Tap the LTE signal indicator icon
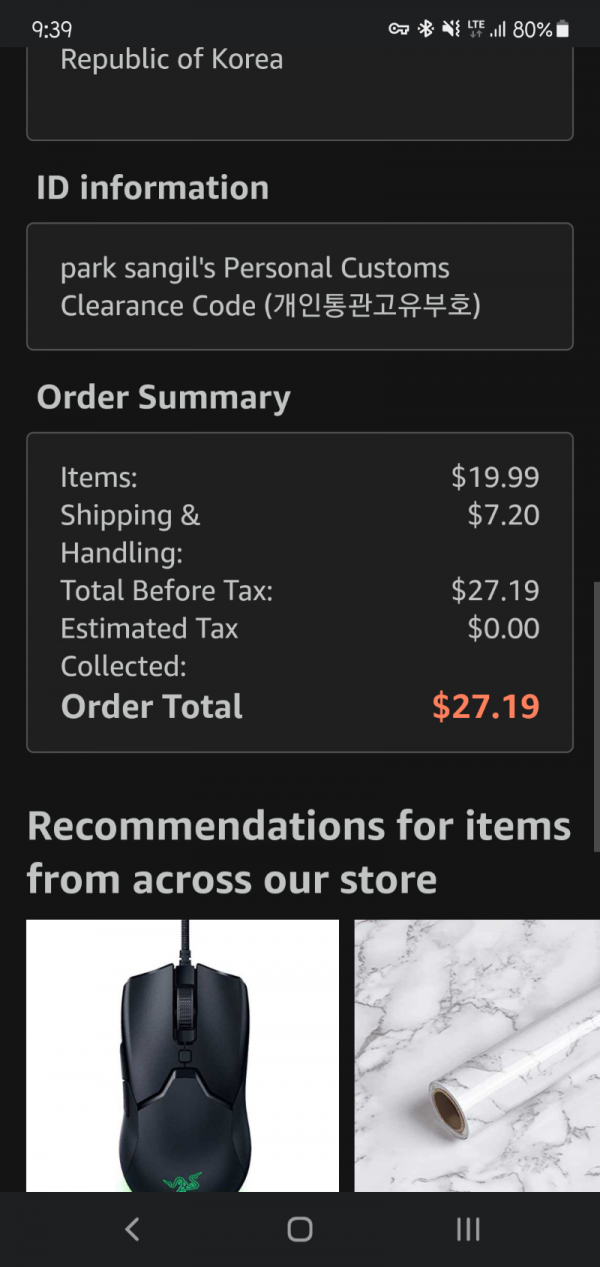600x1267 pixels. click(x=476, y=29)
